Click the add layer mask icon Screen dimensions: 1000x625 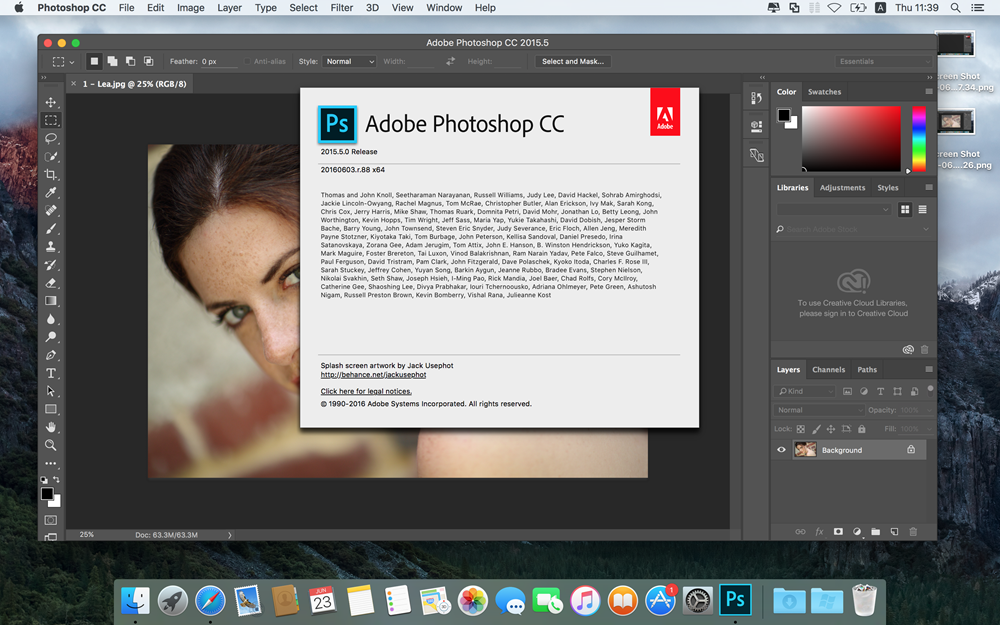[x=838, y=531]
